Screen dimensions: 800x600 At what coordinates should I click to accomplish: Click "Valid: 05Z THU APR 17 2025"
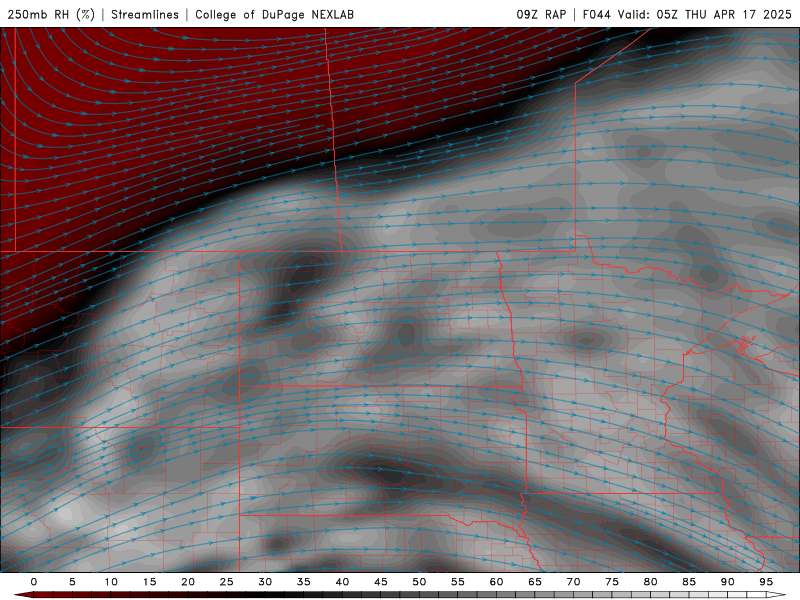[705, 14]
